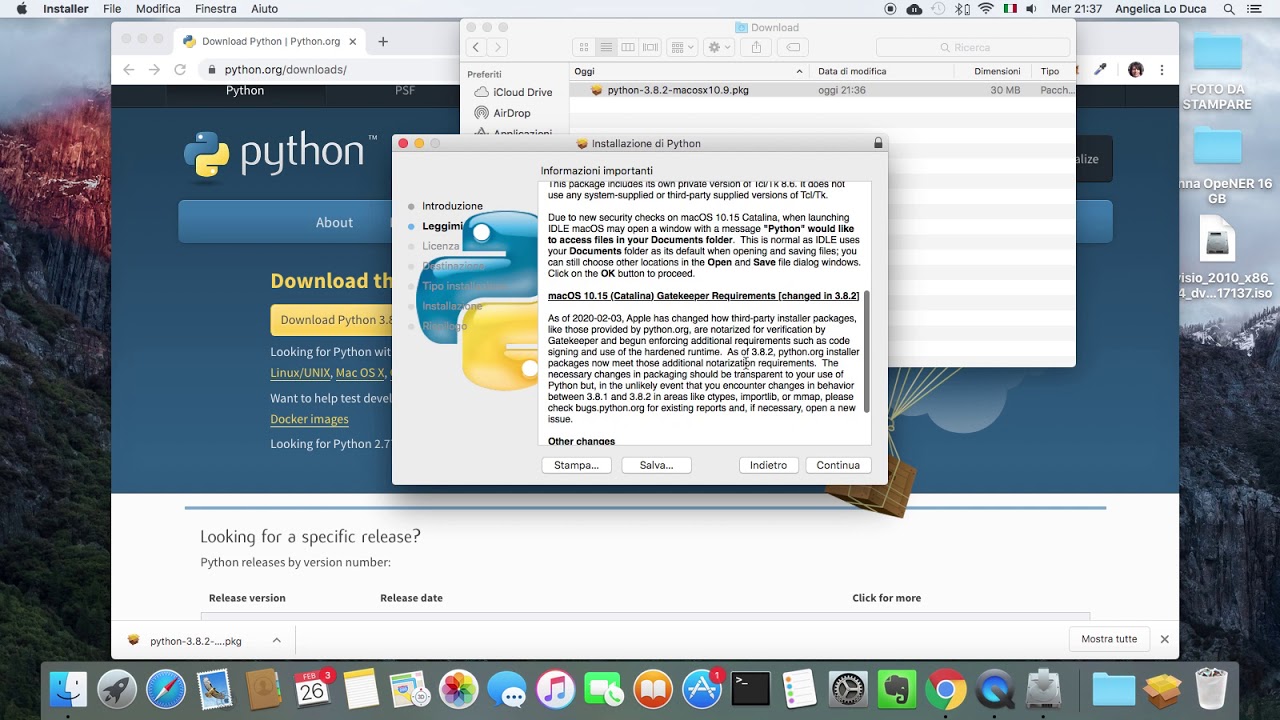This screenshot has width=1280, height=720.
Task: Switch Finder to icon view
Action: [x=584, y=47]
